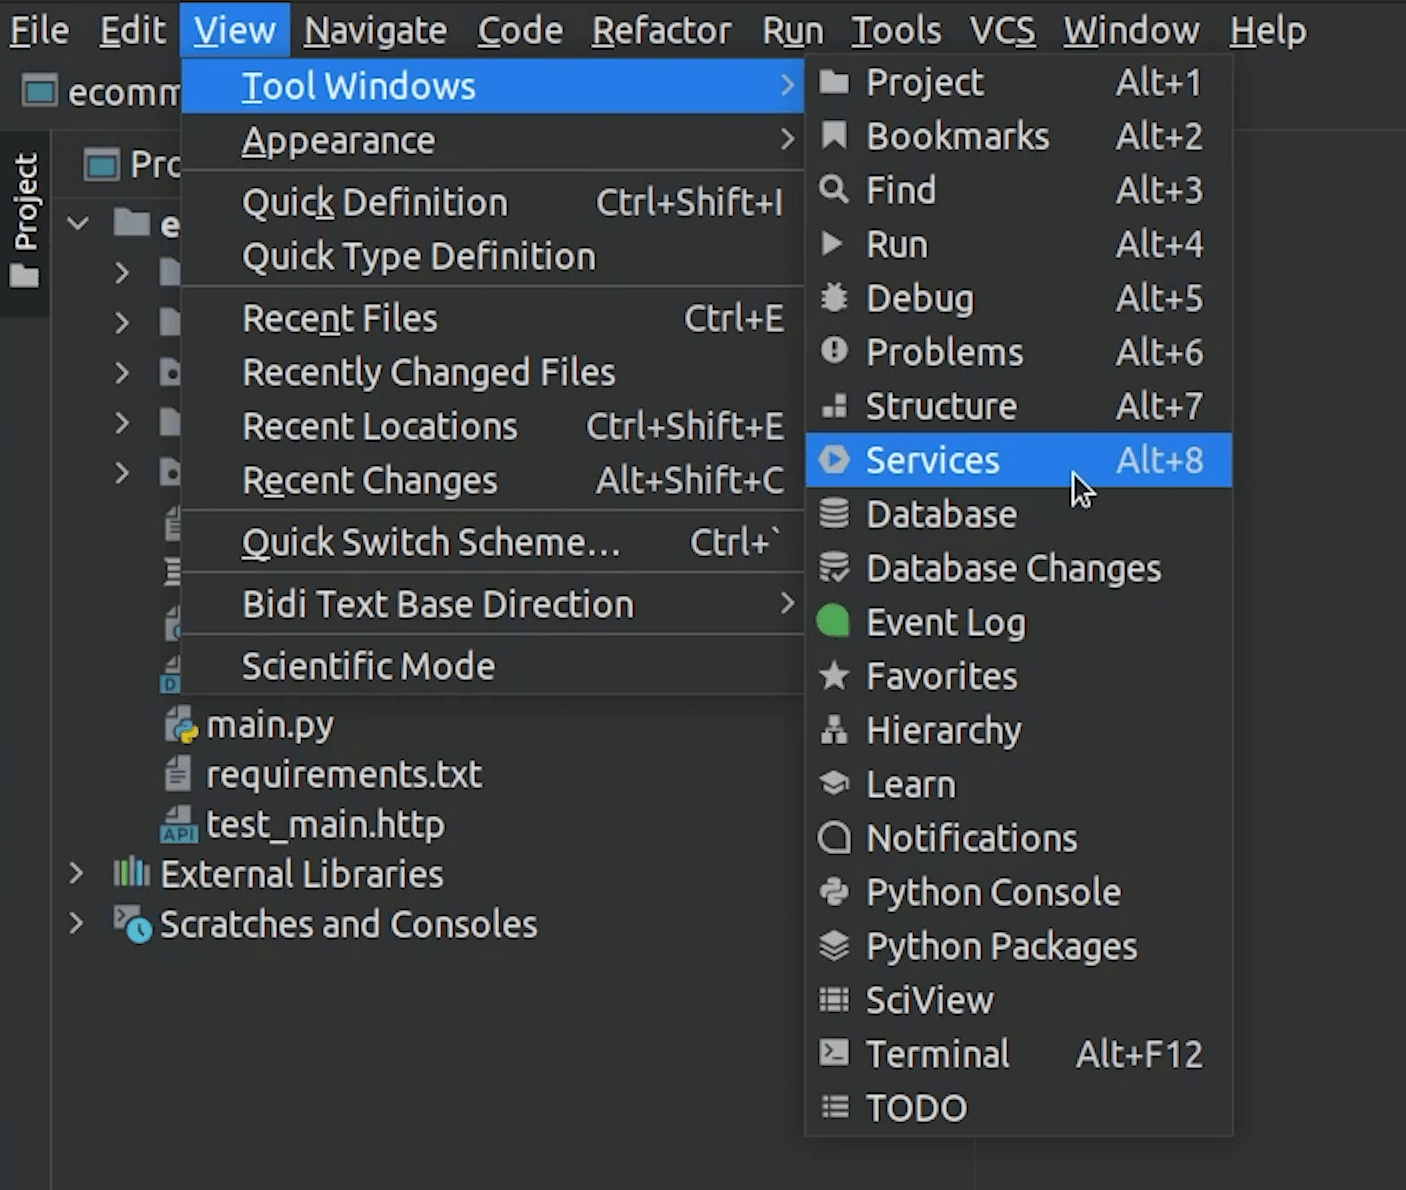Click the Database tool window icon

(x=834, y=514)
